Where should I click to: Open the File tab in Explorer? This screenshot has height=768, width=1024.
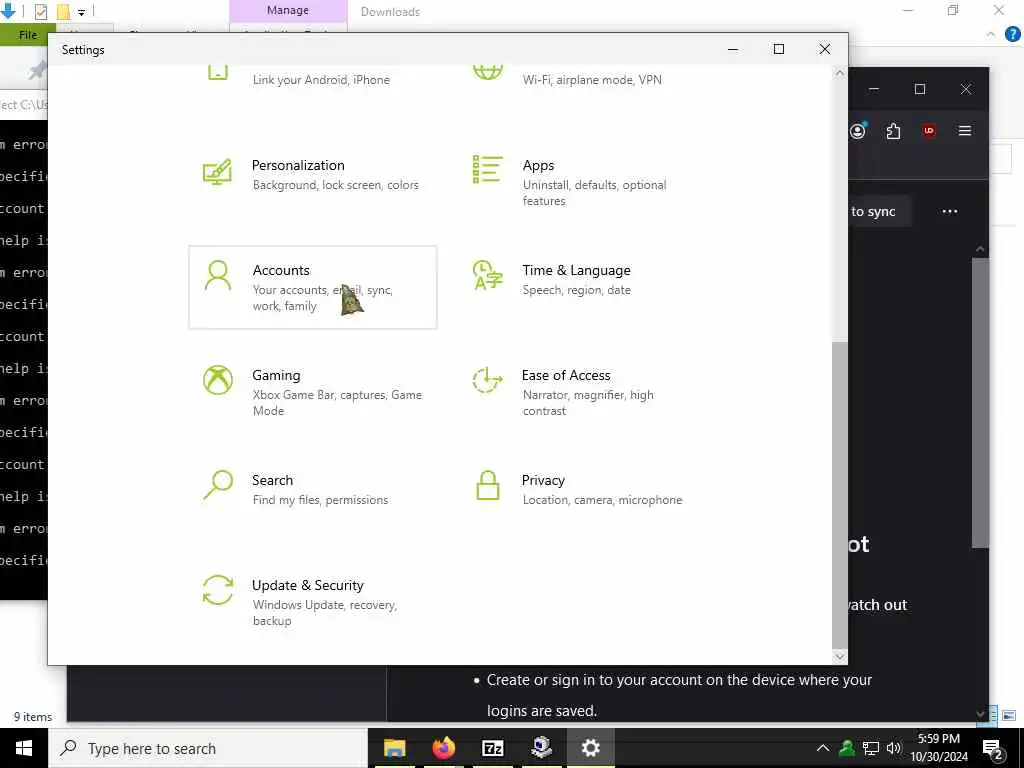pyautogui.click(x=28, y=35)
